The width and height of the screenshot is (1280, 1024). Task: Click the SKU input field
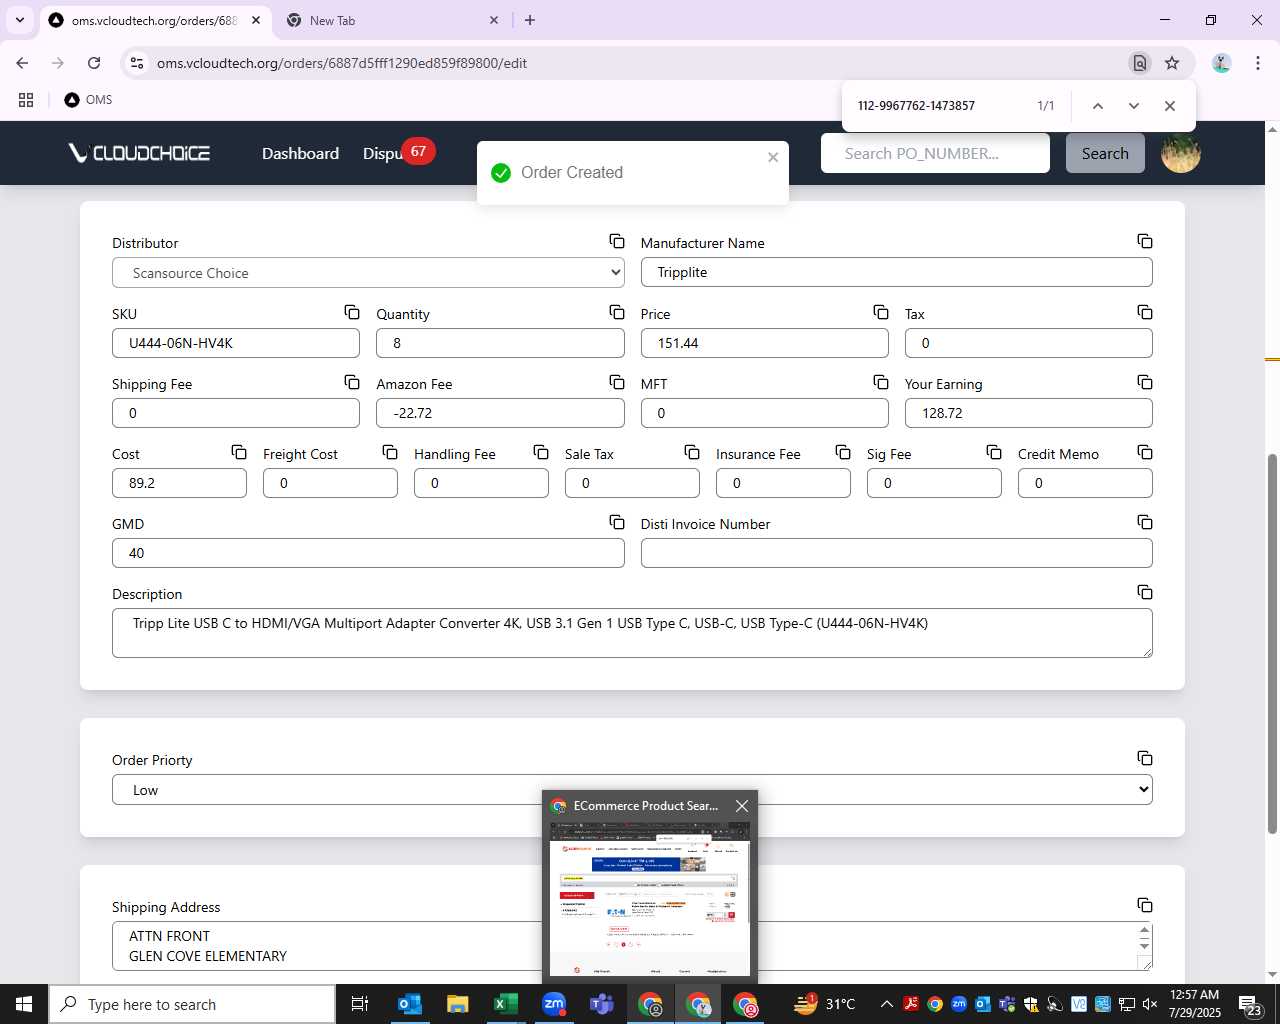(236, 343)
